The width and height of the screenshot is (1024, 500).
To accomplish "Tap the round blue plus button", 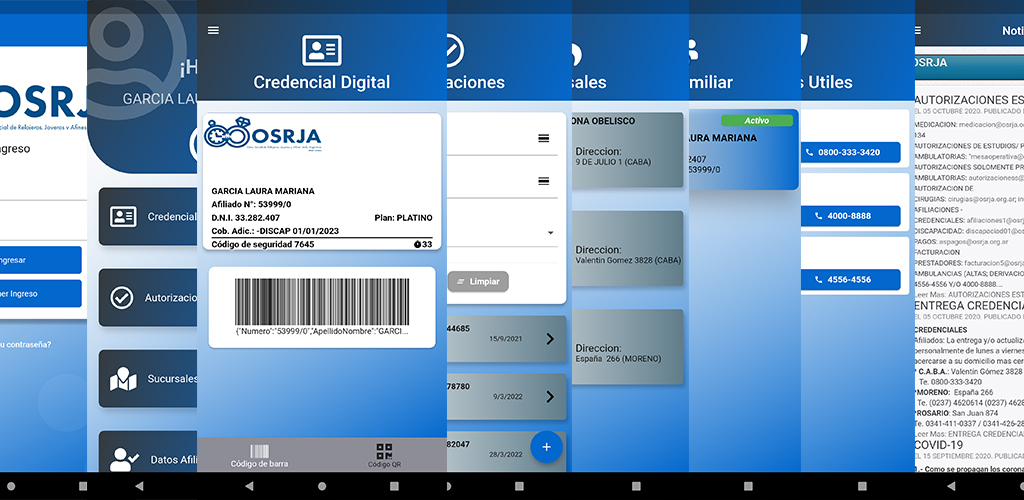I will tap(547, 447).
